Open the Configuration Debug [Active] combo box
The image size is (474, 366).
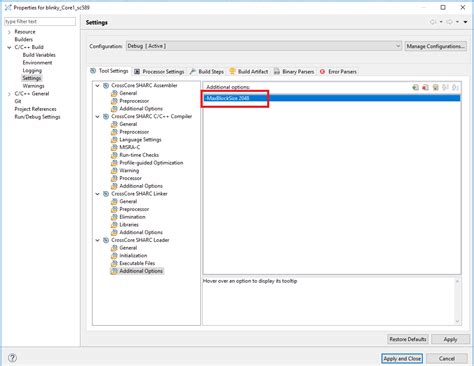pyautogui.click(x=264, y=46)
